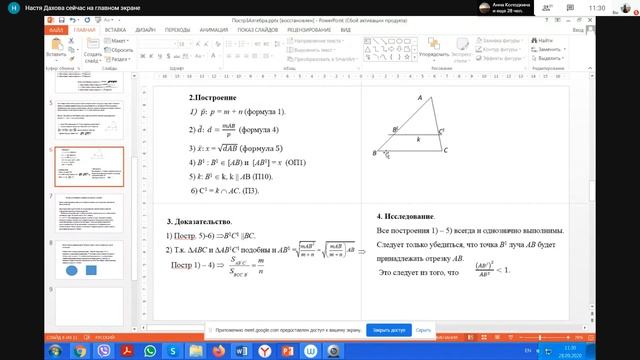This screenshot has width=640, height=360.
Task: Click the '4. Исследование' heading text
Action: [406, 216]
